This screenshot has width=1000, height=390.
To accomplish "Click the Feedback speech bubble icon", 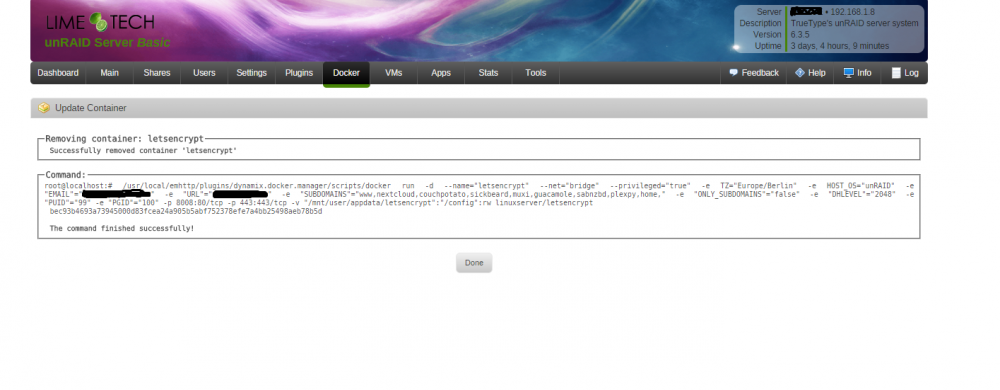I will click(733, 73).
